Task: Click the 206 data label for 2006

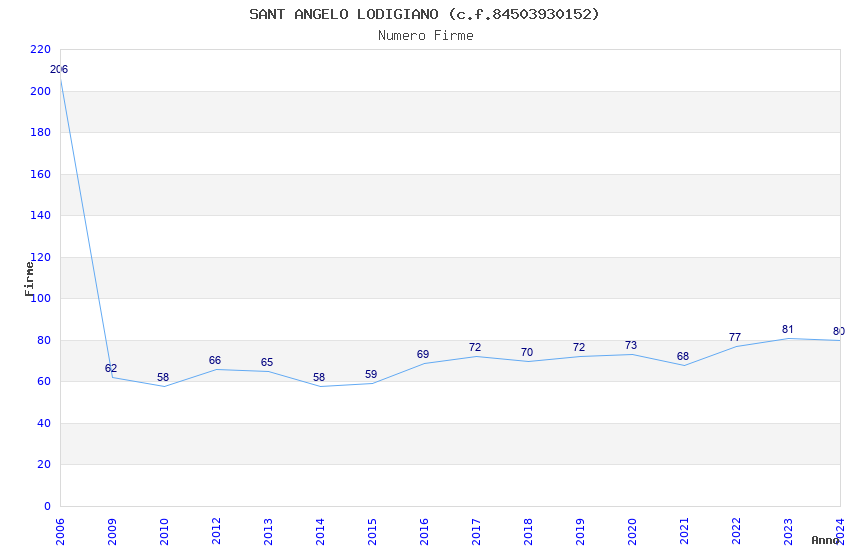Action: pos(59,69)
